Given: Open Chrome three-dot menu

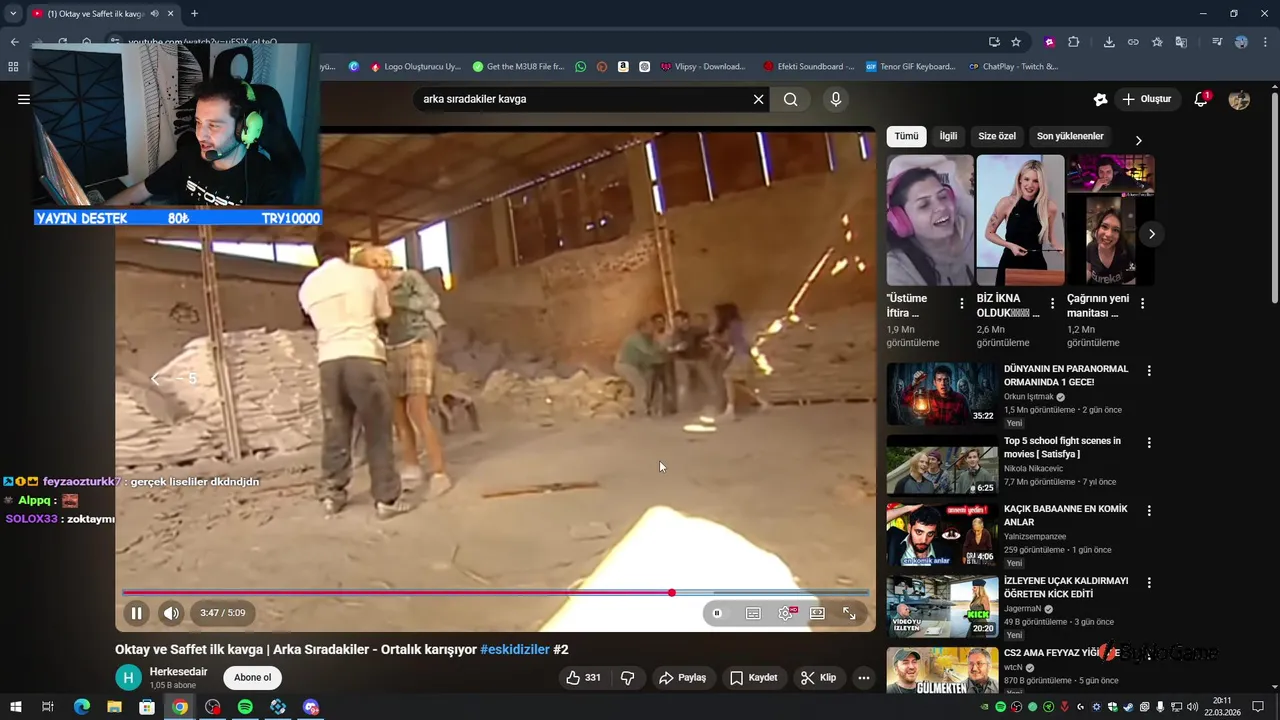Looking at the screenshot, I should (x=1265, y=42).
